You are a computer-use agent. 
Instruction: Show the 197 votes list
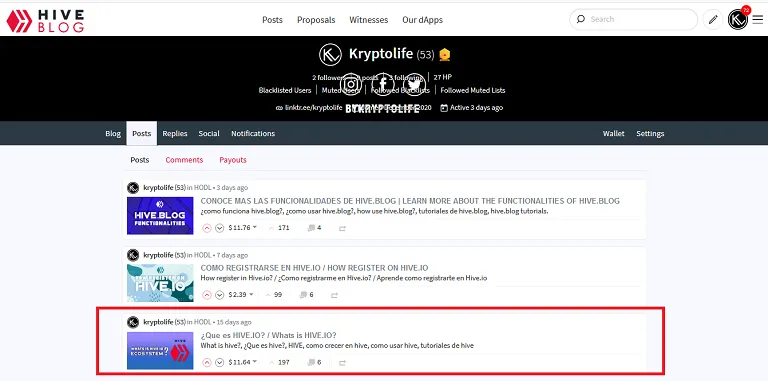coord(279,362)
